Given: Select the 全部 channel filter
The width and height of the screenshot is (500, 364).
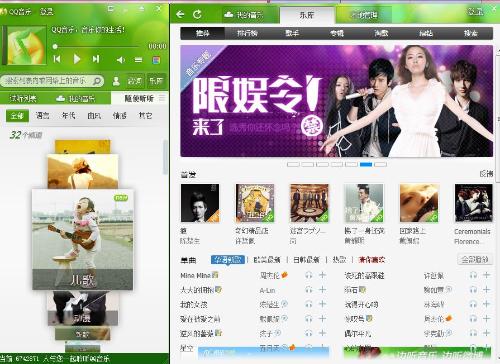Looking at the screenshot, I should coord(17,116).
